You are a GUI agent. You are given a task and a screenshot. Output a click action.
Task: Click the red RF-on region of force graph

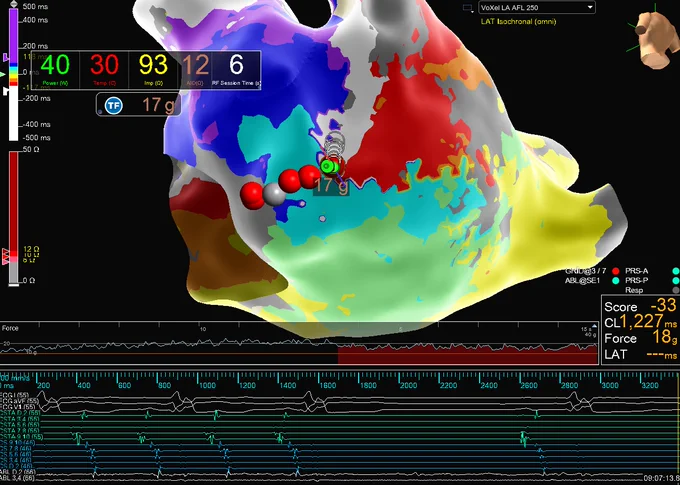pyautogui.click(x=468, y=354)
